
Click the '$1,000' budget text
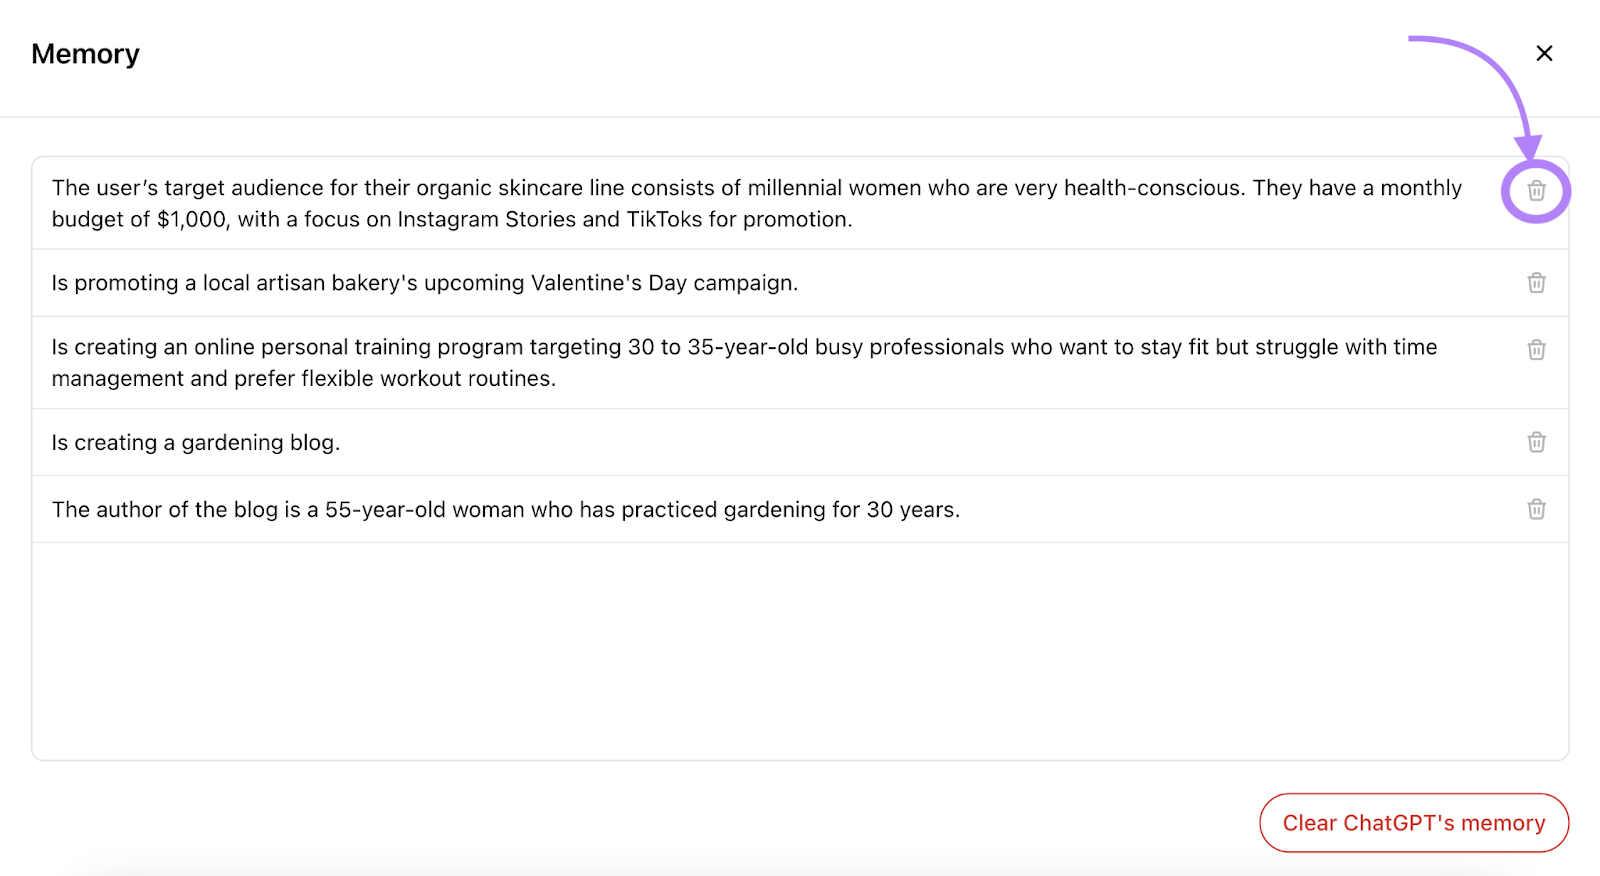192,219
